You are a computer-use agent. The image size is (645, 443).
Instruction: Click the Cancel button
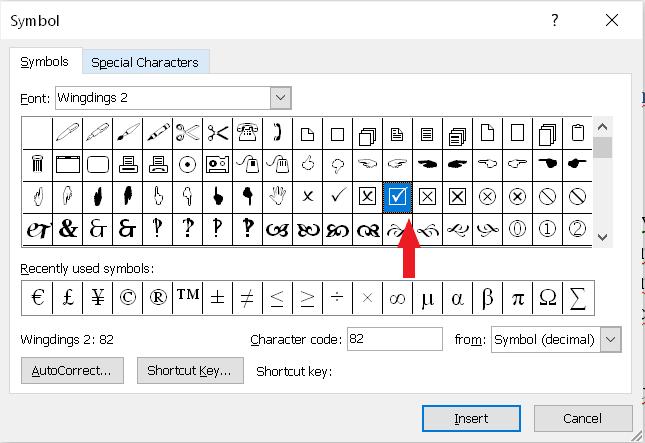click(582, 418)
